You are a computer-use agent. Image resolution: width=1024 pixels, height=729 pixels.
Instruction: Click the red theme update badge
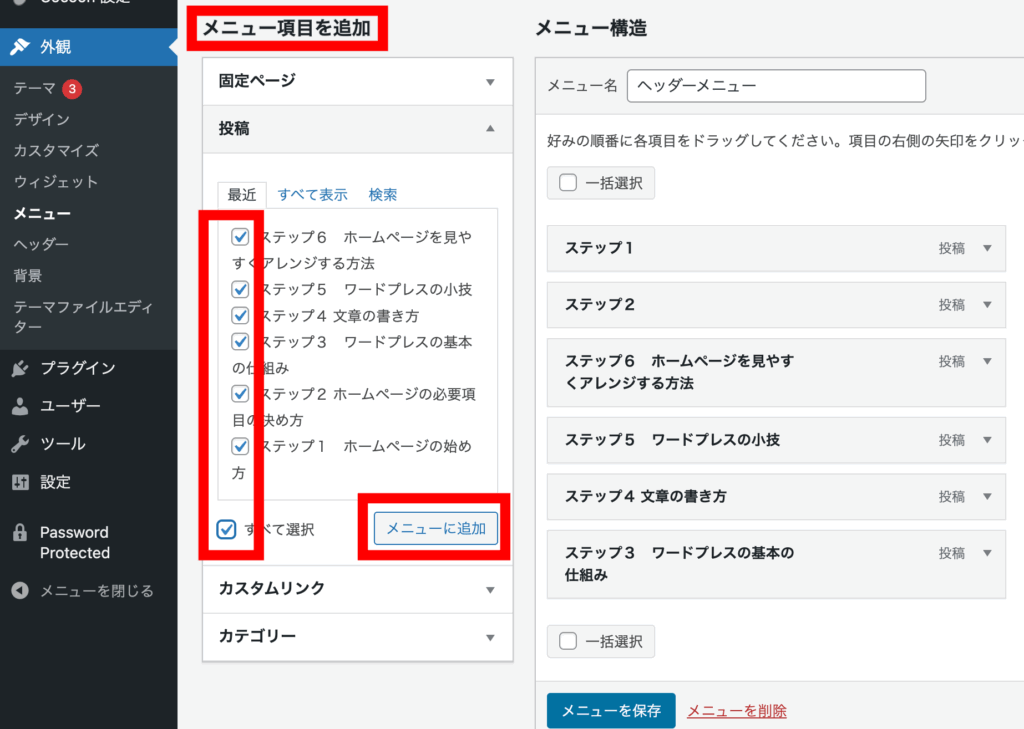[71, 89]
